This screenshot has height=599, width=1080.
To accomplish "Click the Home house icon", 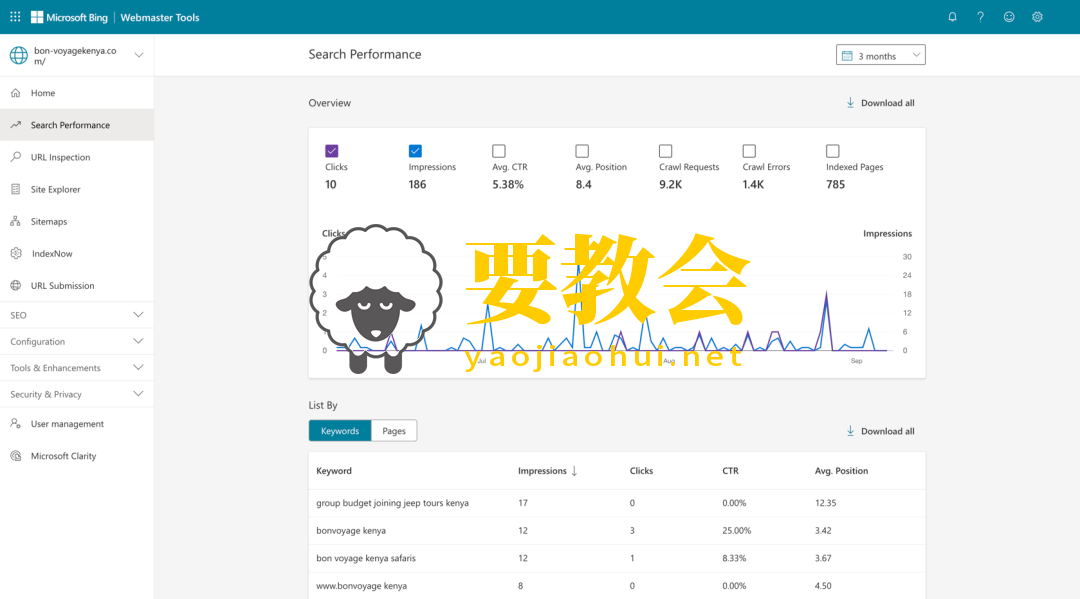I will [16, 93].
